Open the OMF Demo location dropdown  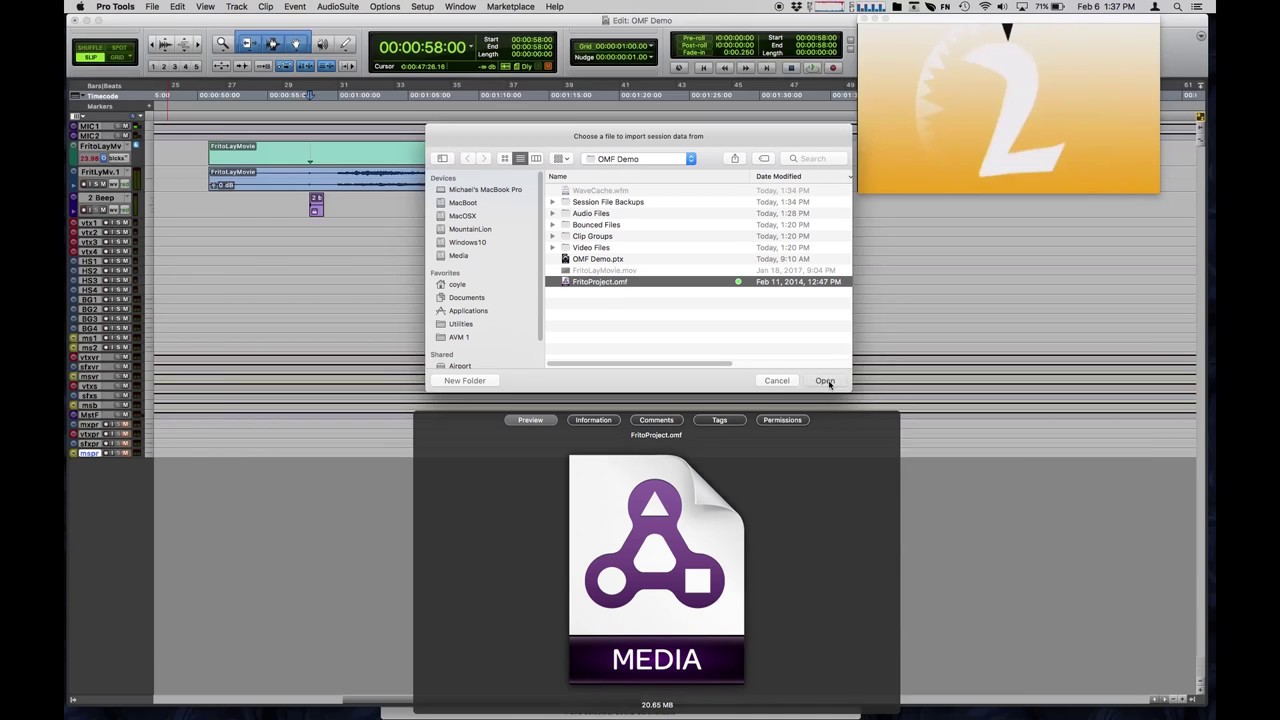pos(639,159)
